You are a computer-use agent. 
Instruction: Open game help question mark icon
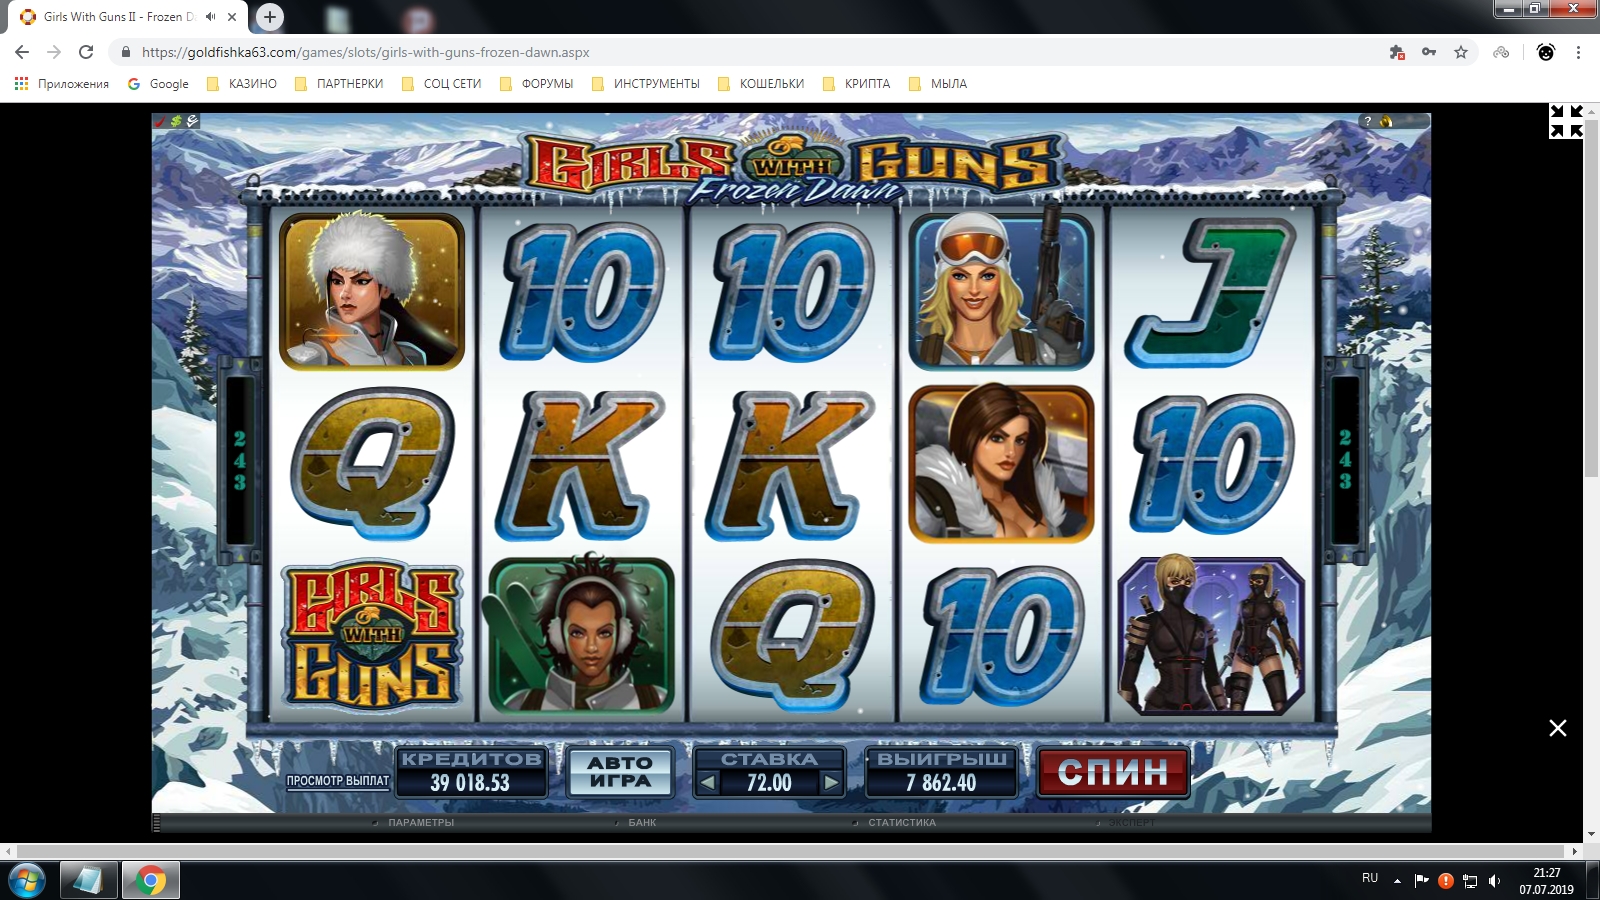(x=1368, y=121)
